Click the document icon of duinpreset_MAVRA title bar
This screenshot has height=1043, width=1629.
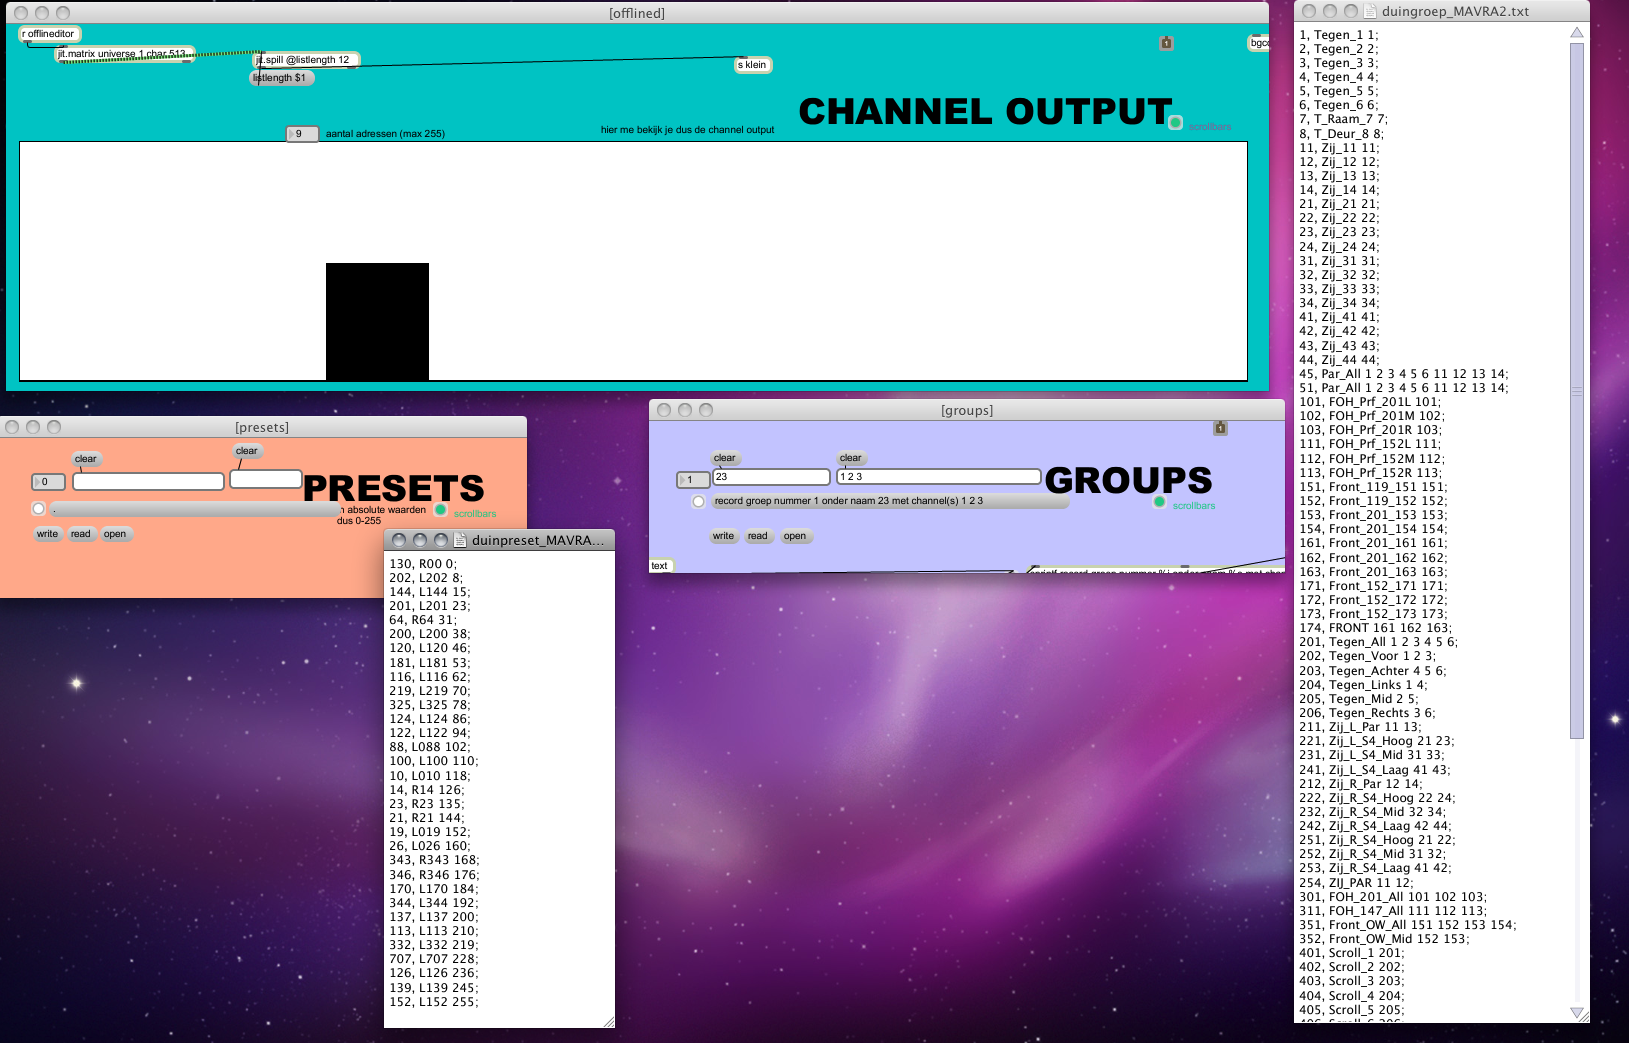pos(461,540)
